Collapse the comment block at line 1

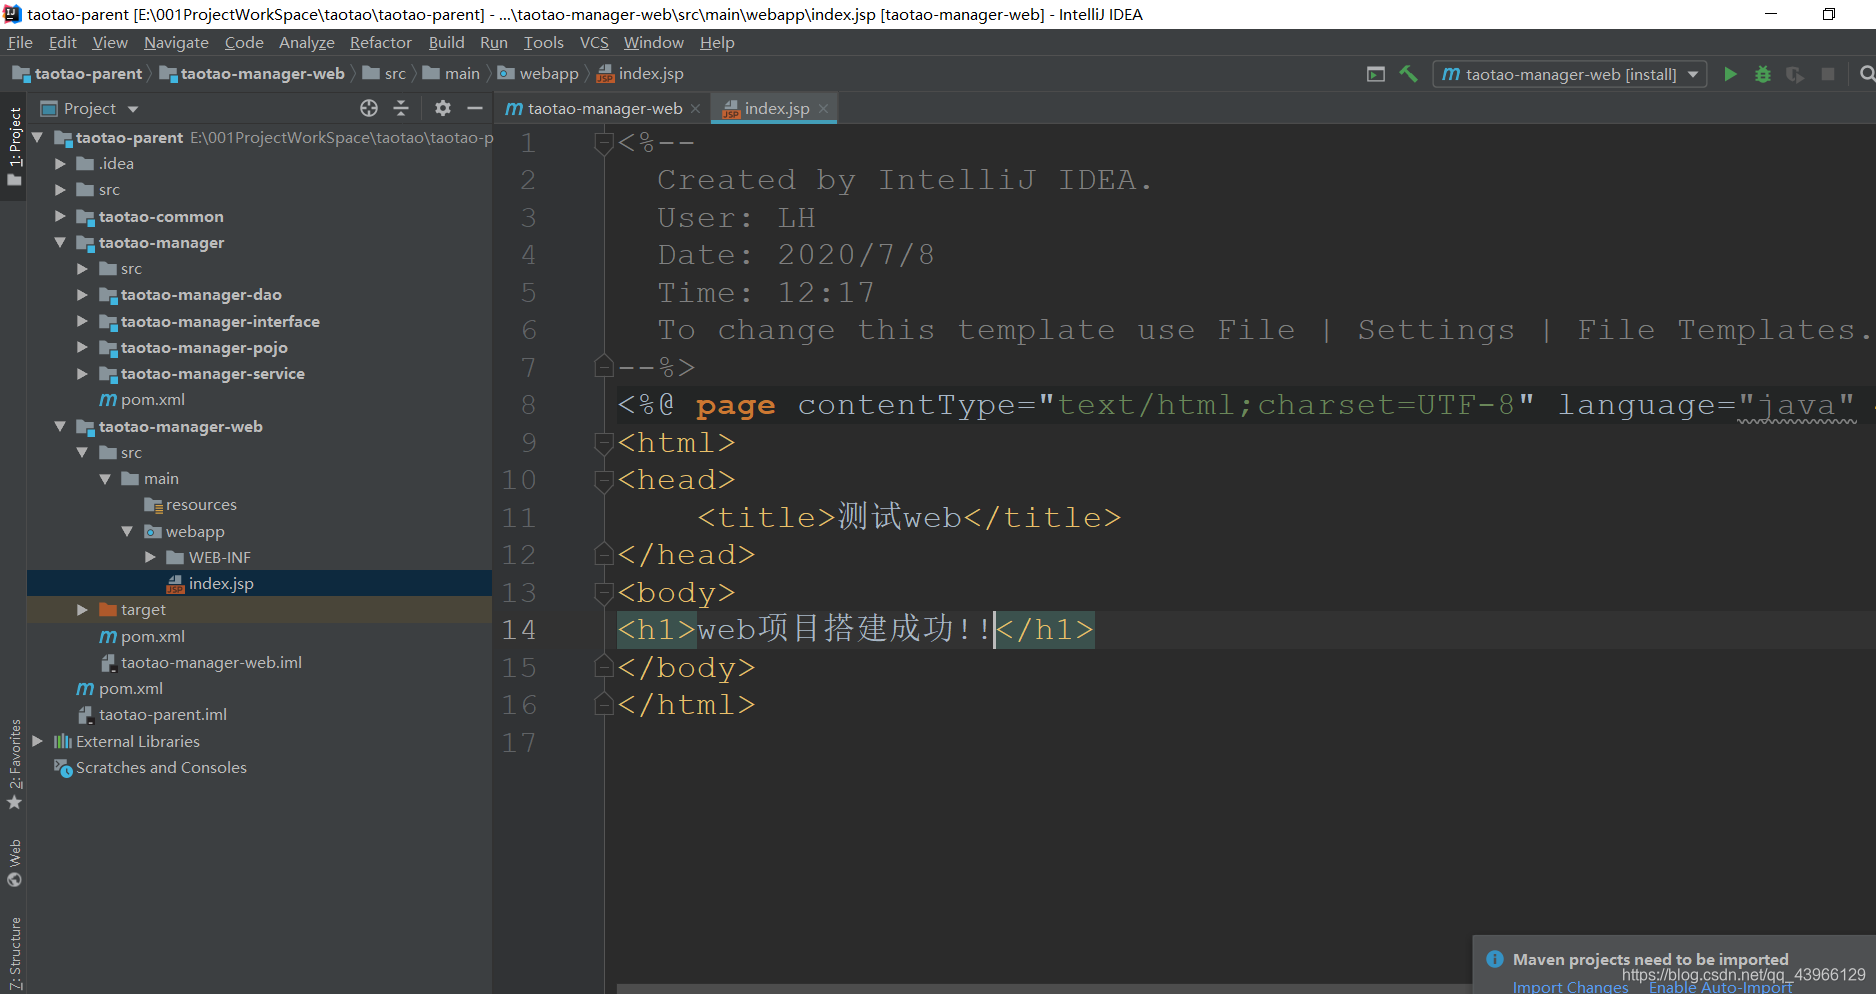click(x=603, y=143)
